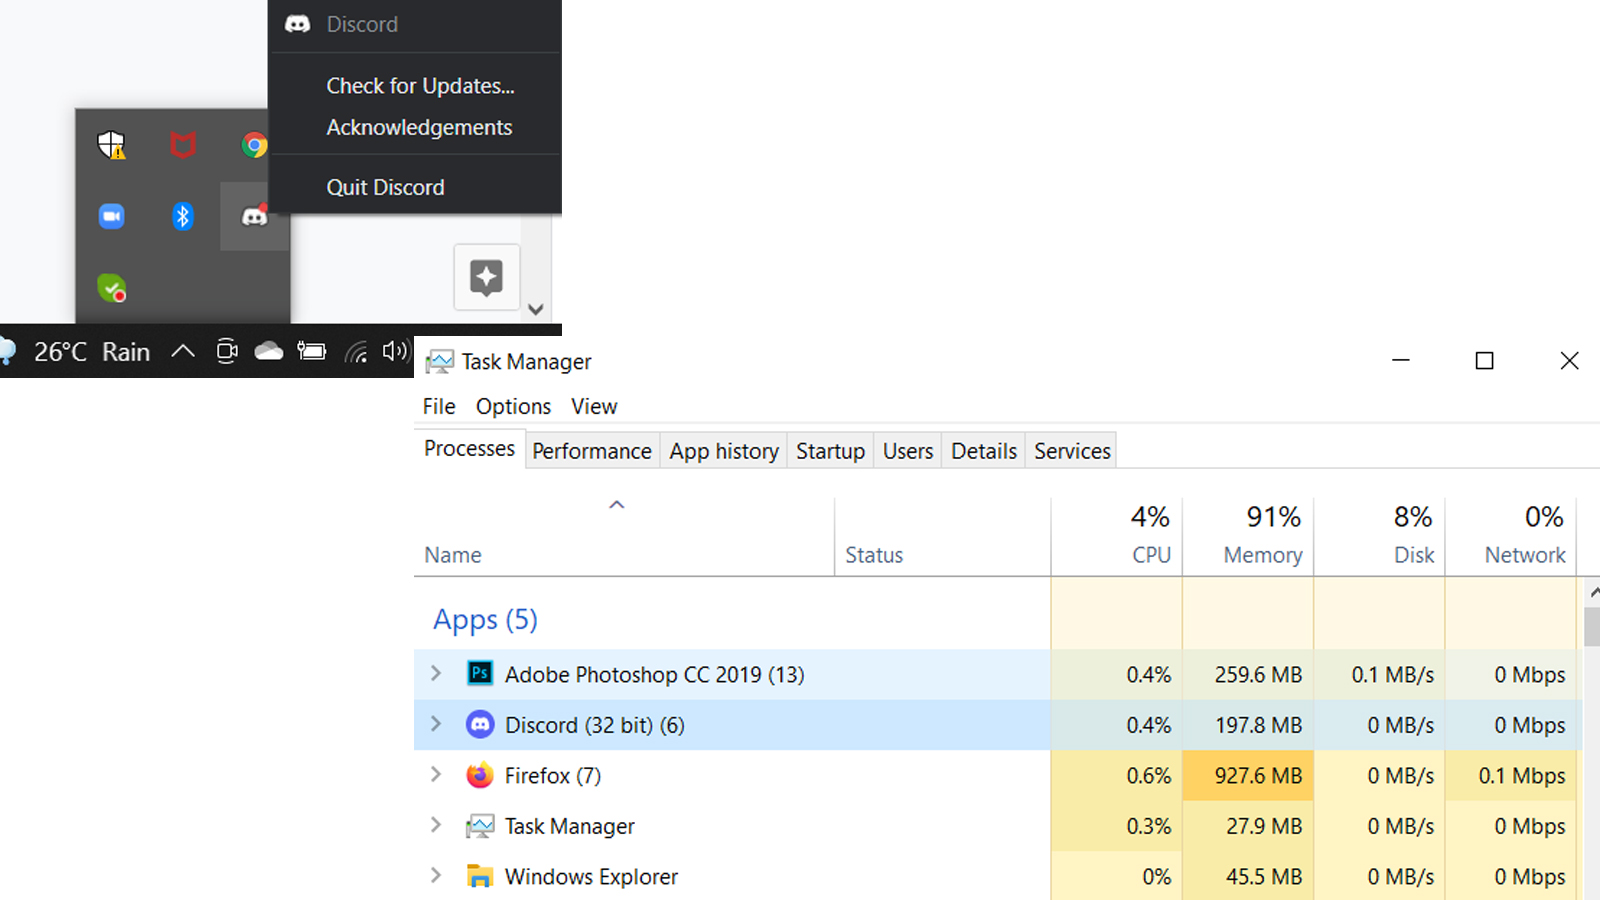Click the weather icon on the taskbar
Viewport: 1600px width, 900px height.
pos(7,351)
